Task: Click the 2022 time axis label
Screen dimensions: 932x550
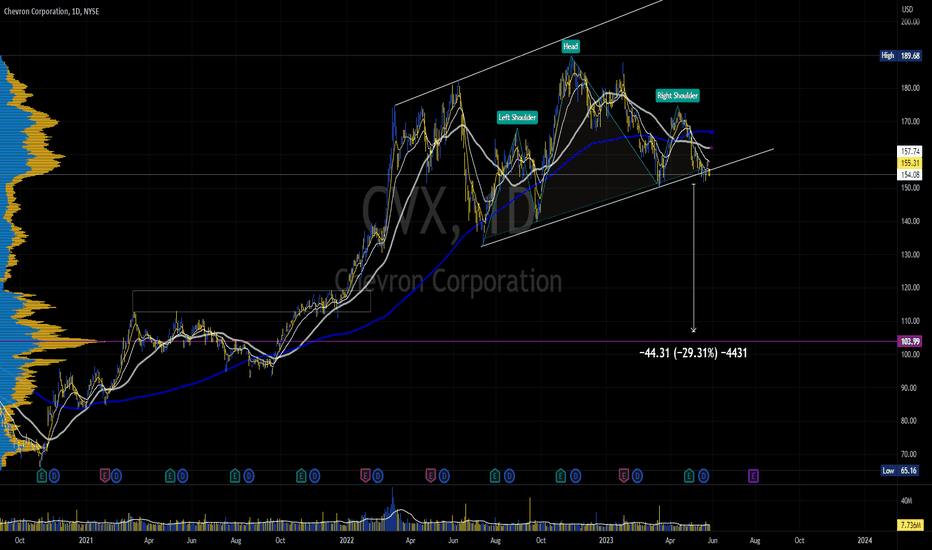Action: pyautogui.click(x=347, y=540)
